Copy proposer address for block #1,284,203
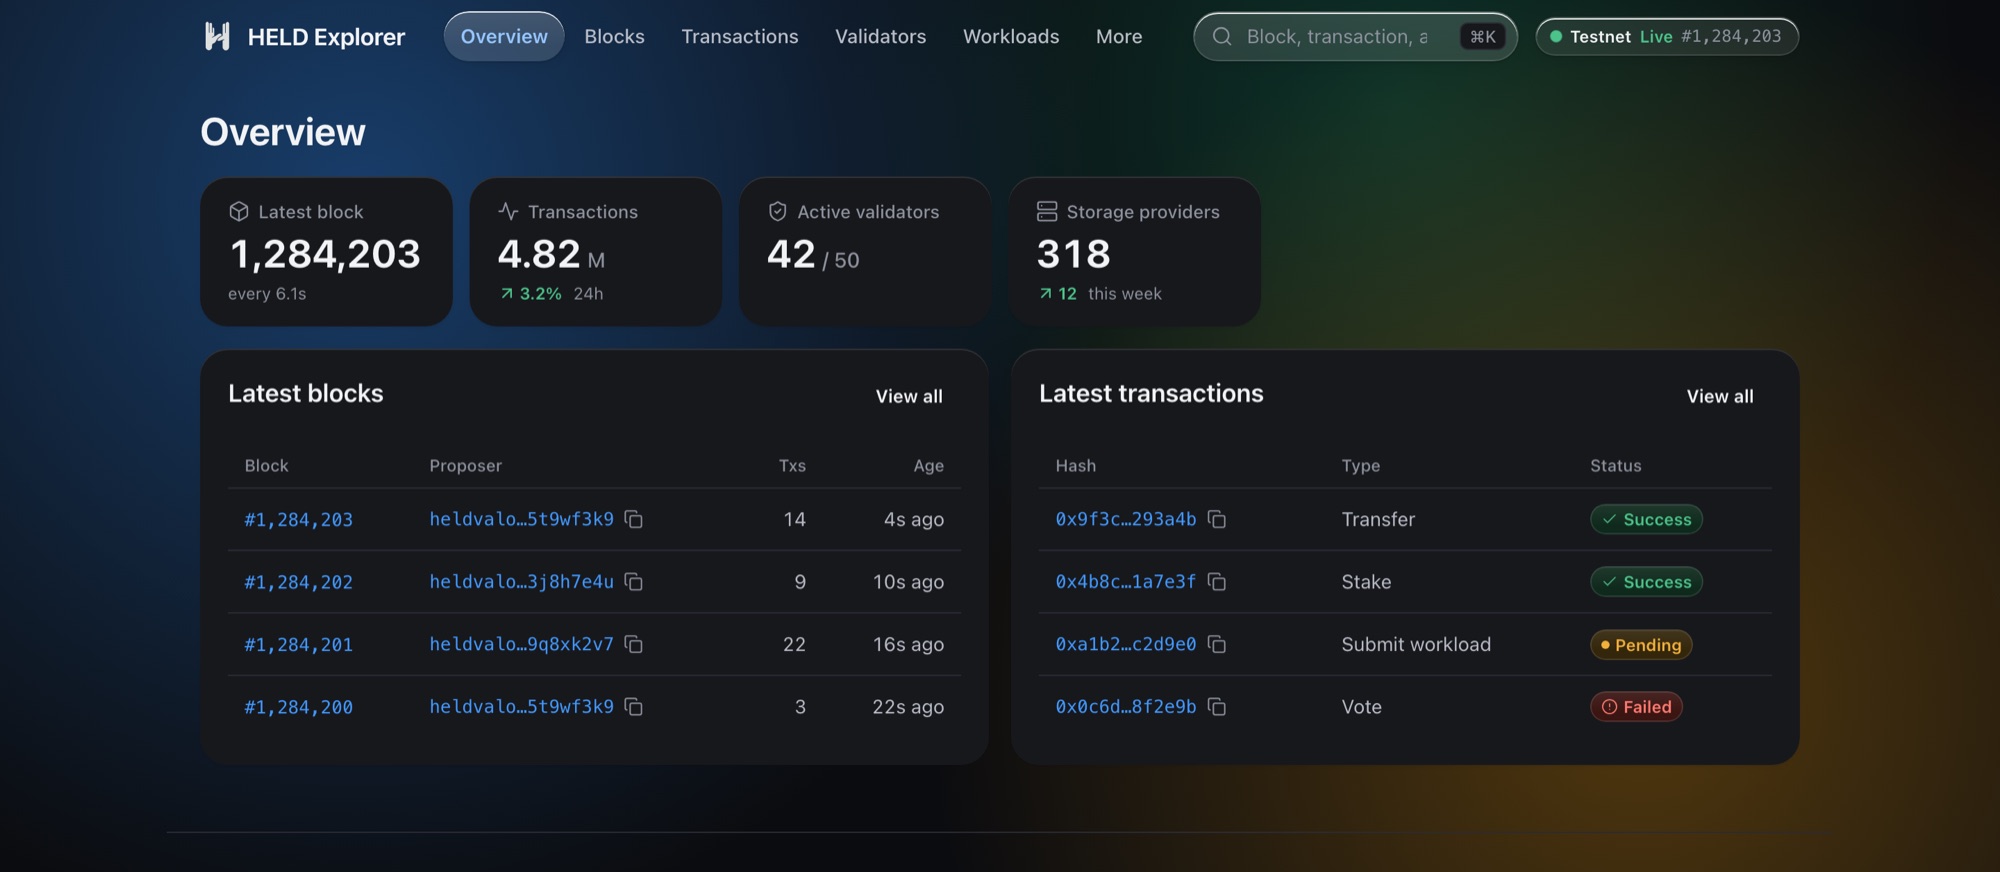 coord(634,519)
